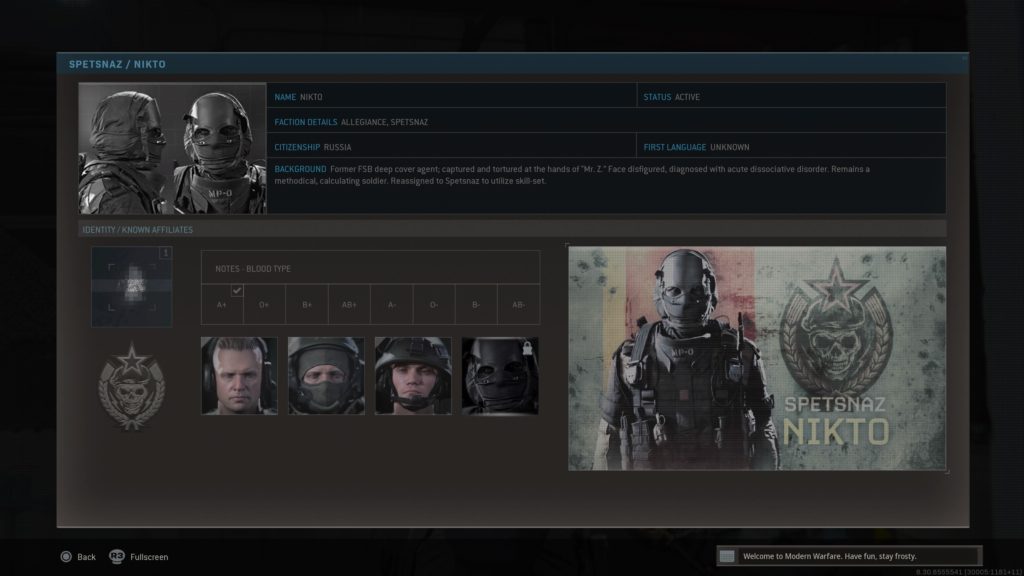Select locked black-masked operator portrait
This screenshot has width=1024, height=576.
(500, 376)
